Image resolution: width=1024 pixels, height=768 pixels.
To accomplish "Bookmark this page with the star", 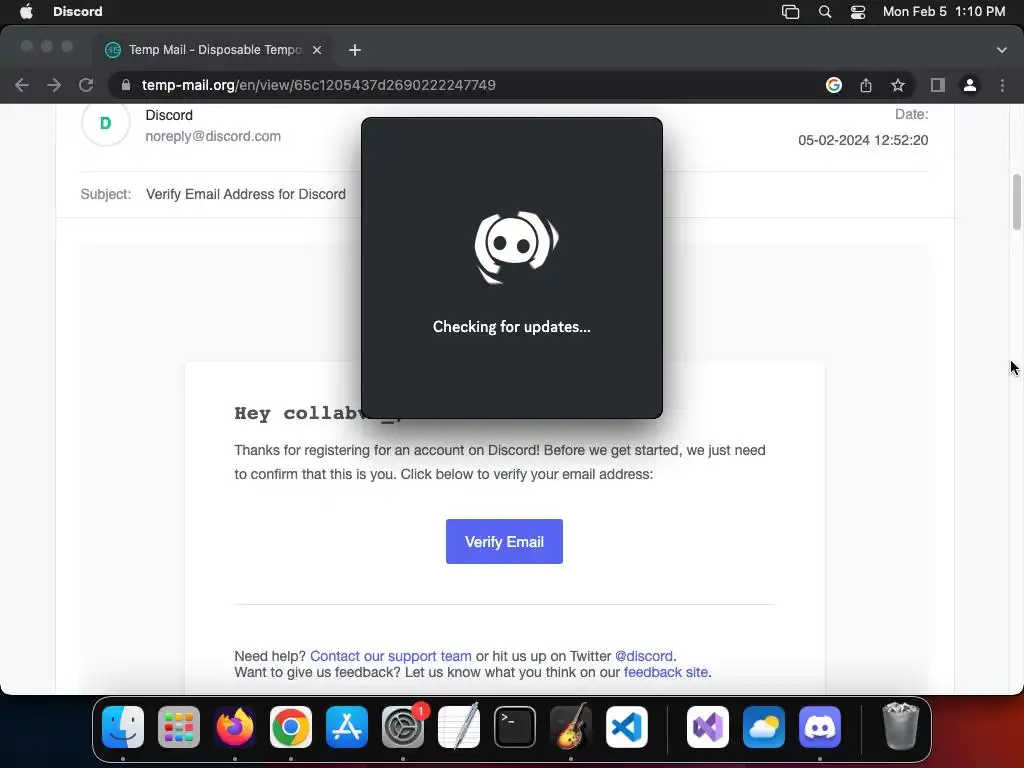I will tap(898, 85).
